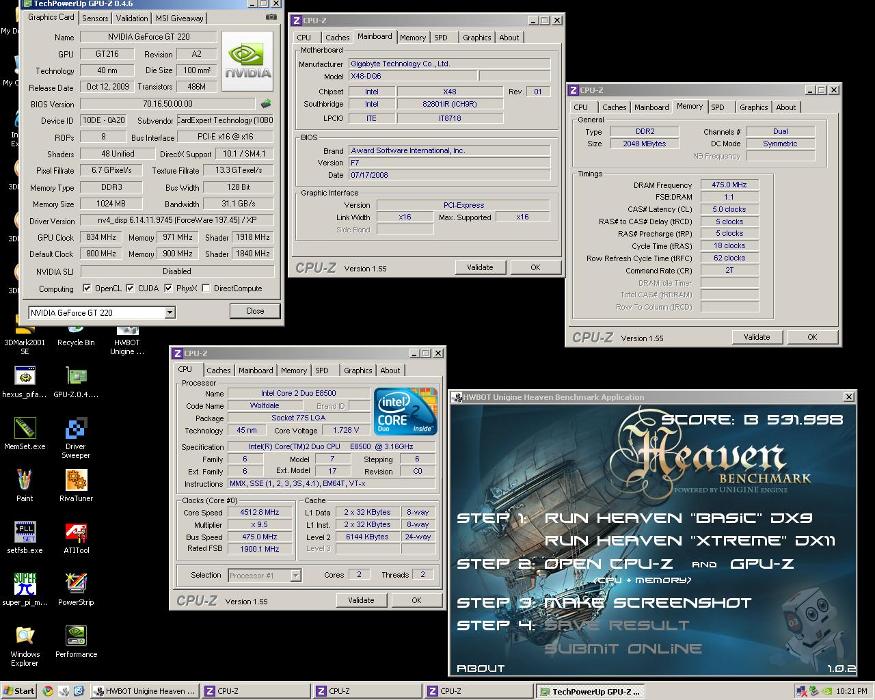875x700 pixels.
Task: Switch to the Sensors tab in GPU-Z
Action: pos(95,18)
